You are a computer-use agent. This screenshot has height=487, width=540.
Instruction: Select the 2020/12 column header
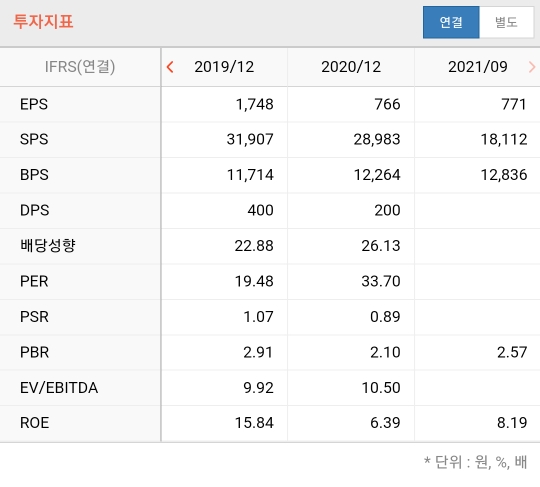pyautogui.click(x=351, y=67)
